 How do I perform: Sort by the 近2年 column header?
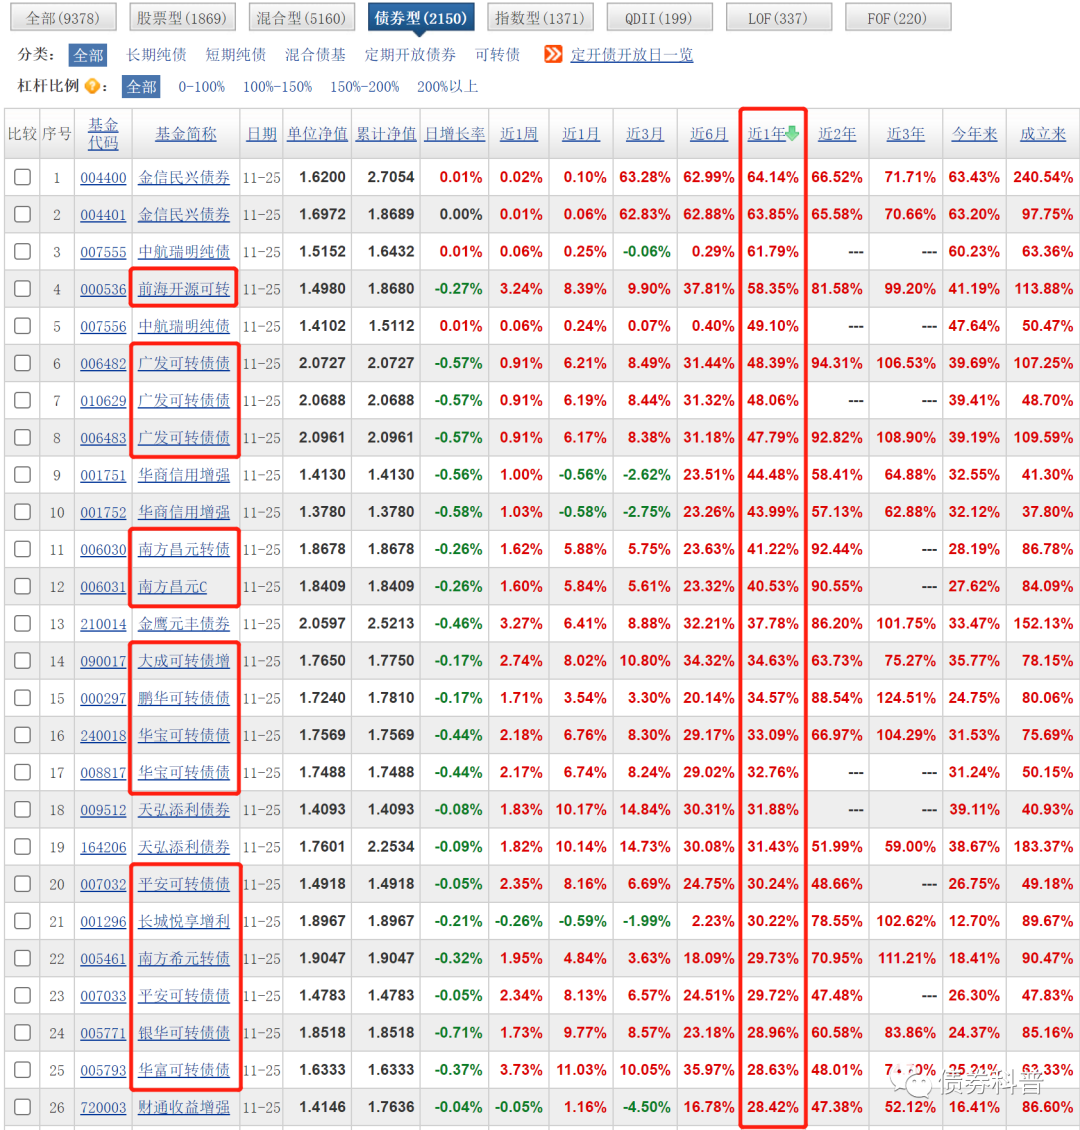pos(837,133)
